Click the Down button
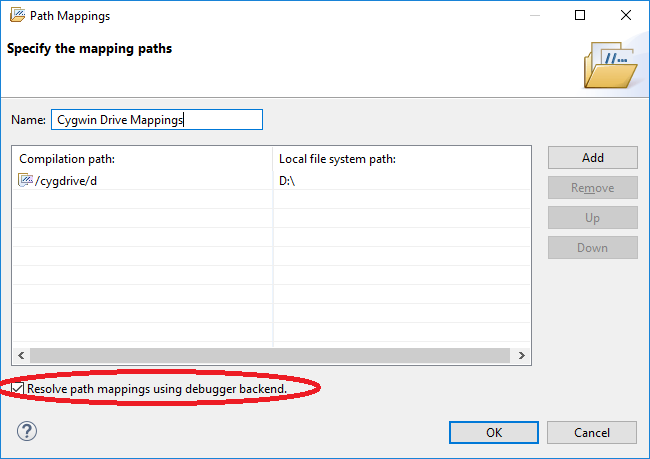 593,248
